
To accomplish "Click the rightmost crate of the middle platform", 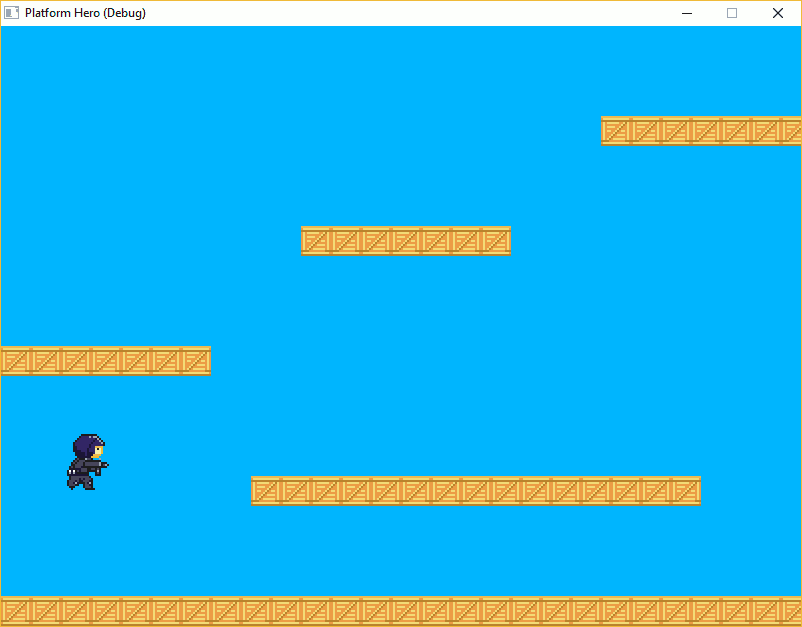I will [x=496, y=240].
